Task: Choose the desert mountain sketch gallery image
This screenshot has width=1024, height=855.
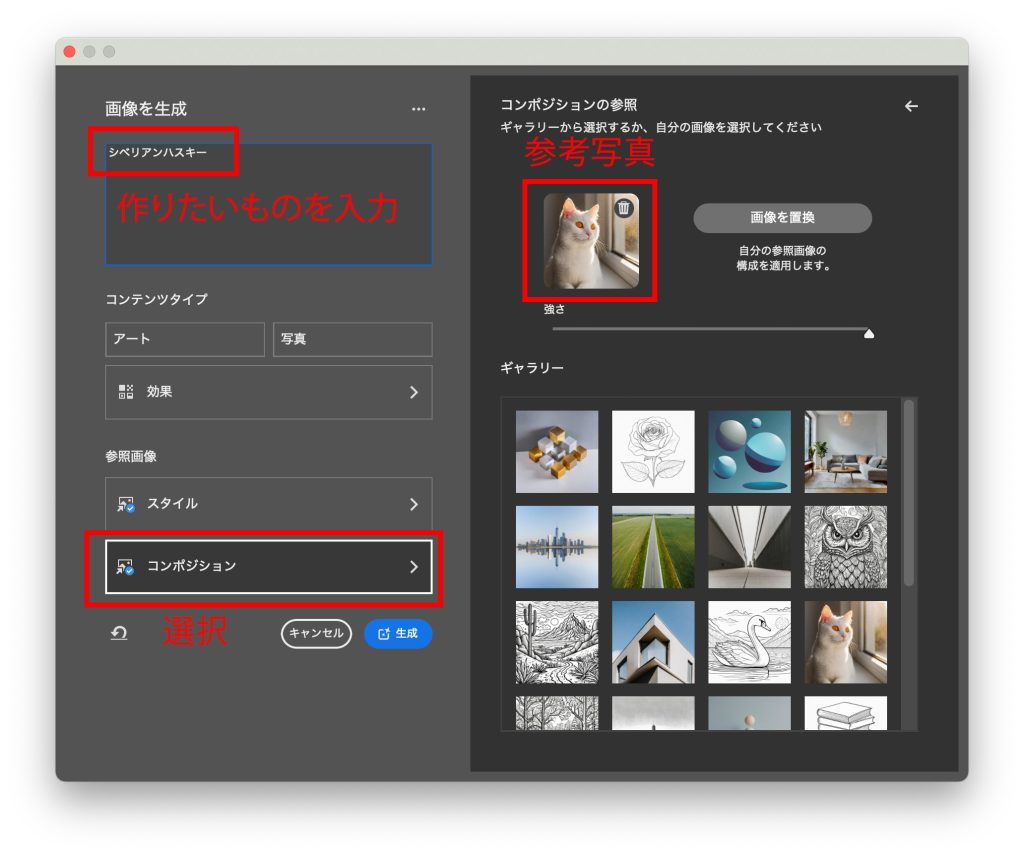Action: point(556,642)
